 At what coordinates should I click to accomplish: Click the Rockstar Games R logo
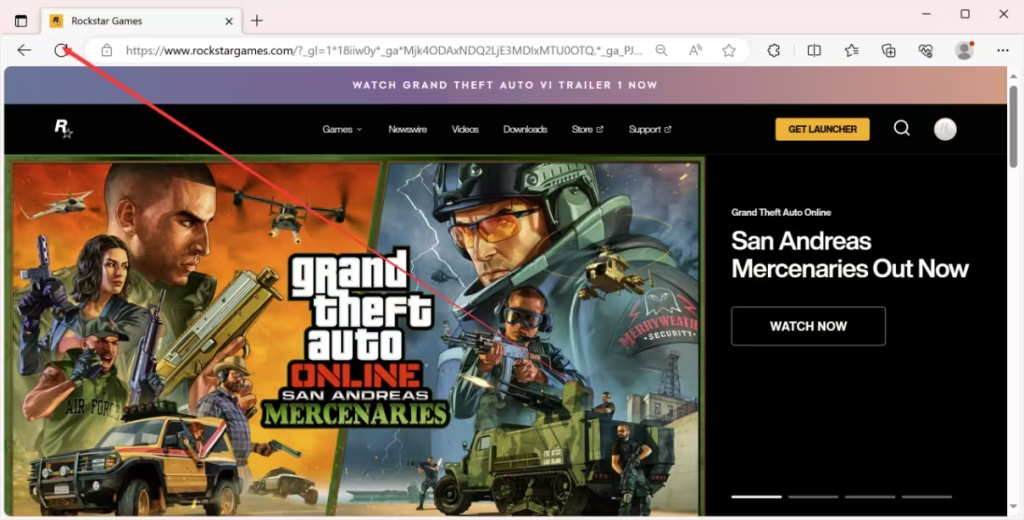[63, 128]
